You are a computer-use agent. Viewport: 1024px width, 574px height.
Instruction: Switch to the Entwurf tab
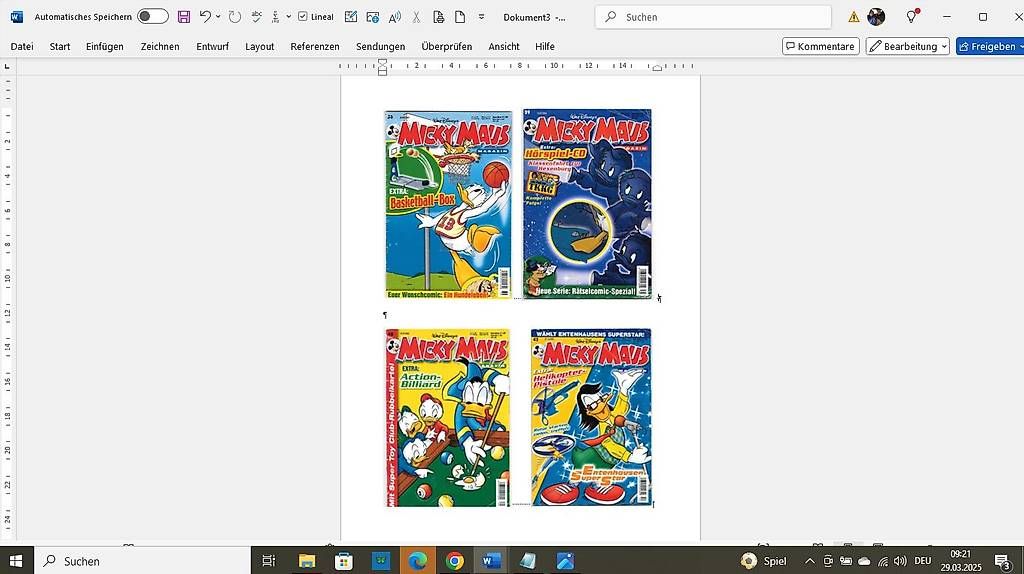(x=212, y=46)
